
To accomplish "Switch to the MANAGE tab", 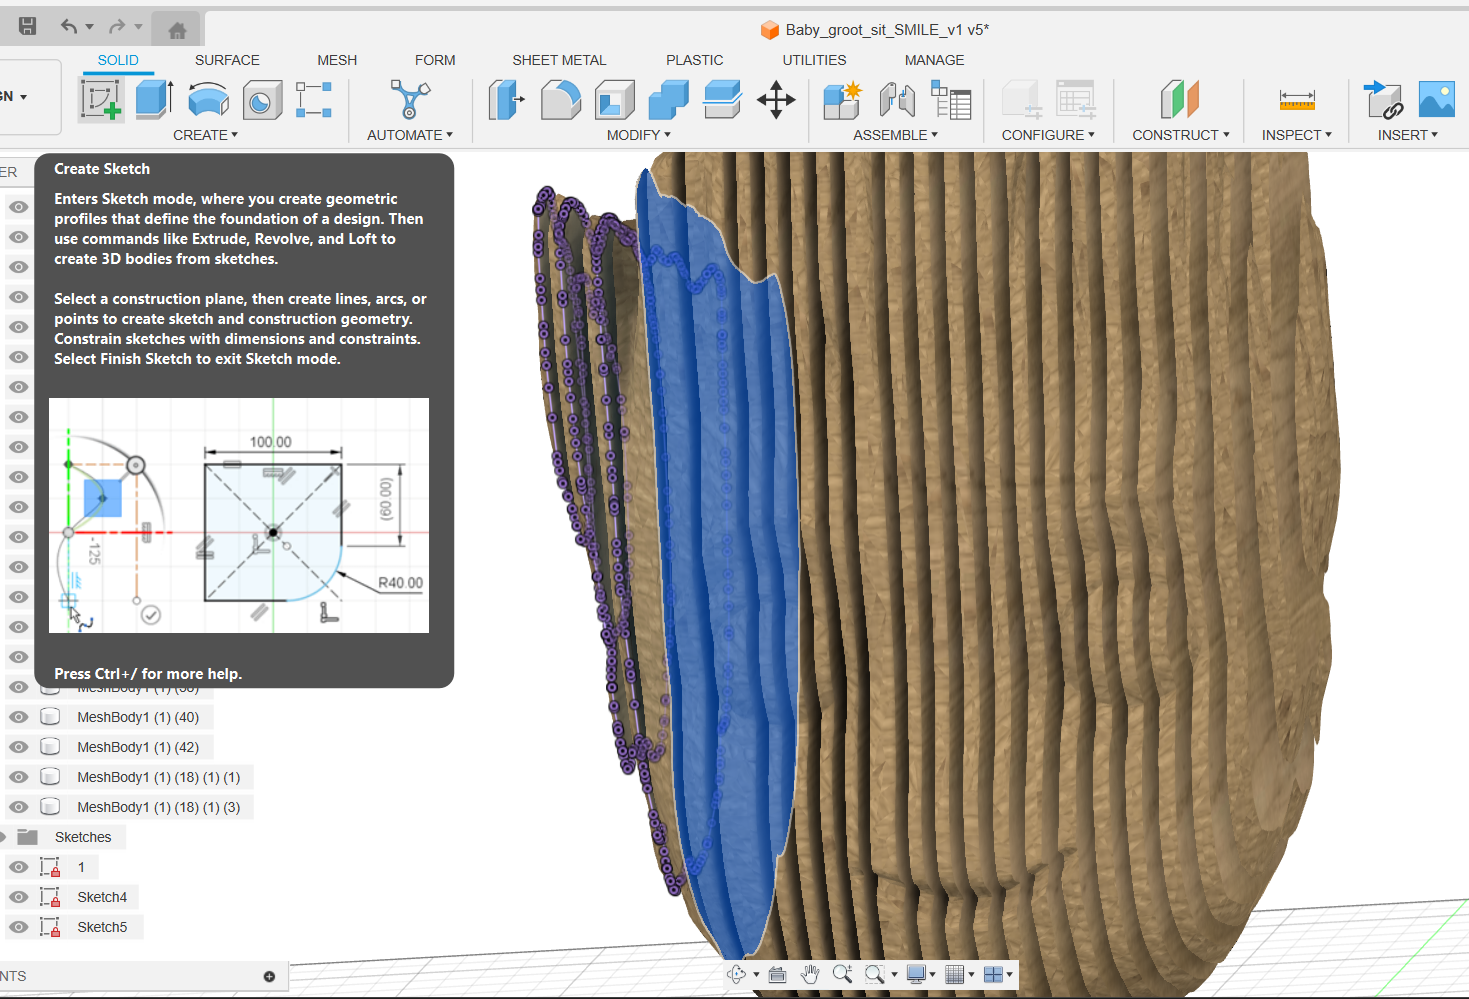I will point(934,60).
